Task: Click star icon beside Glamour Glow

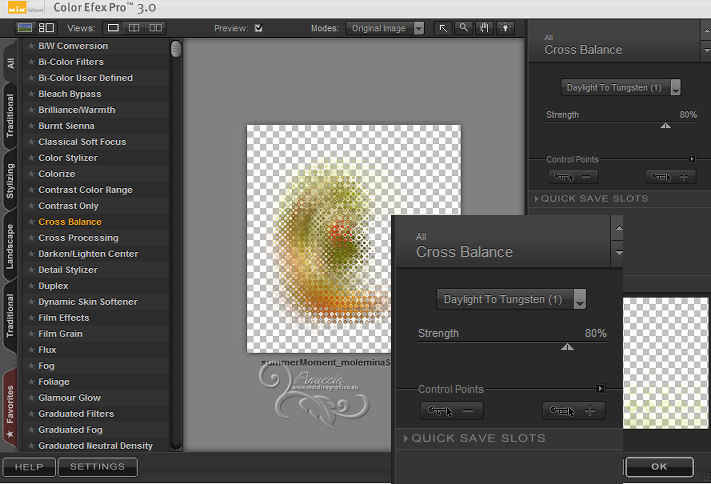Action: (31, 398)
